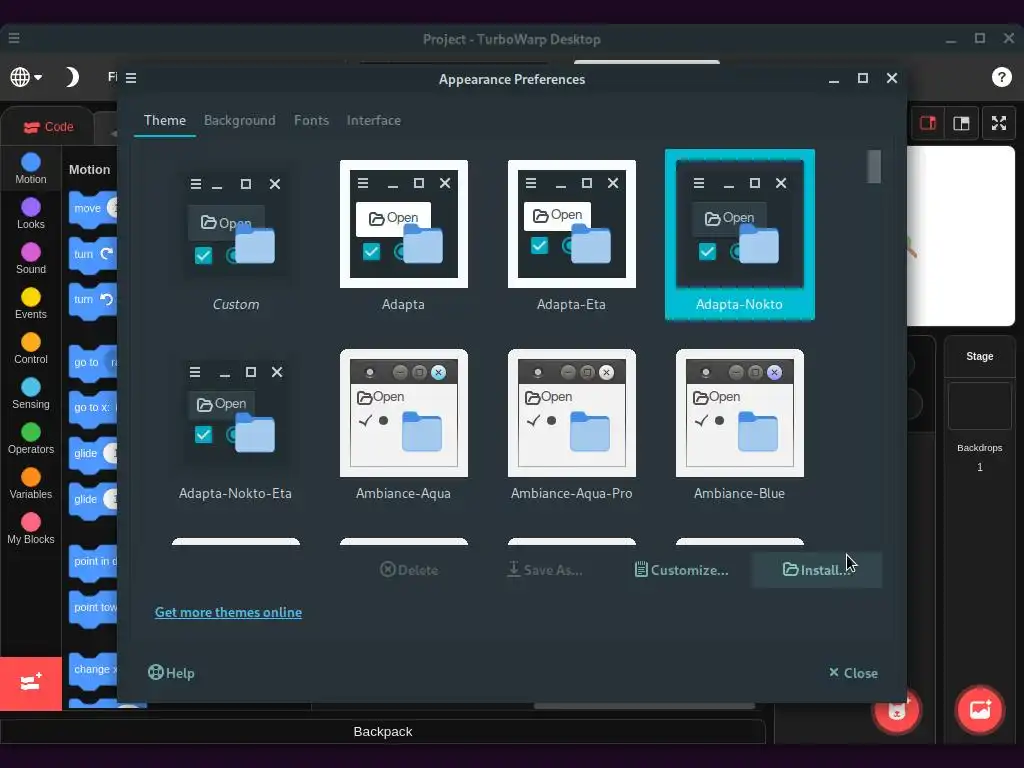This screenshot has height=768, width=1024.
Task: Switch to small stage layout icon
Action: click(928, 123)
